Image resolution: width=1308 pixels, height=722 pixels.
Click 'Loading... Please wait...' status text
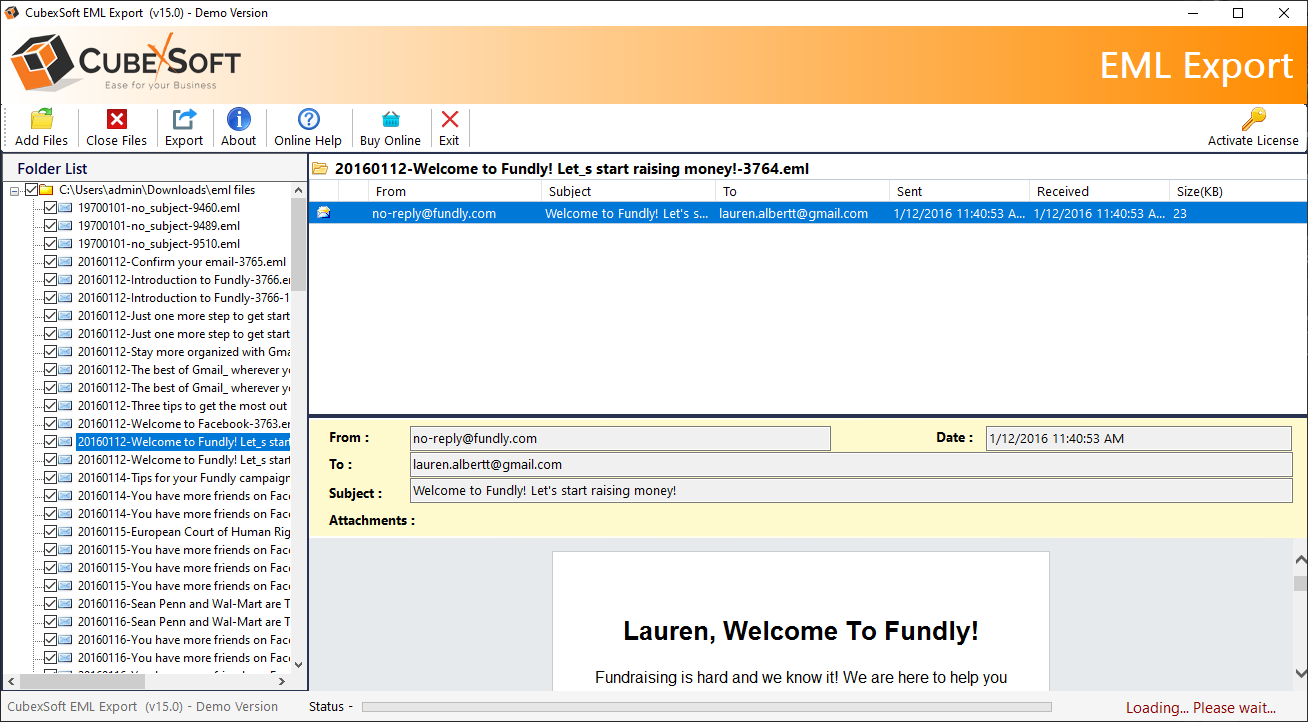(1200, 708)
